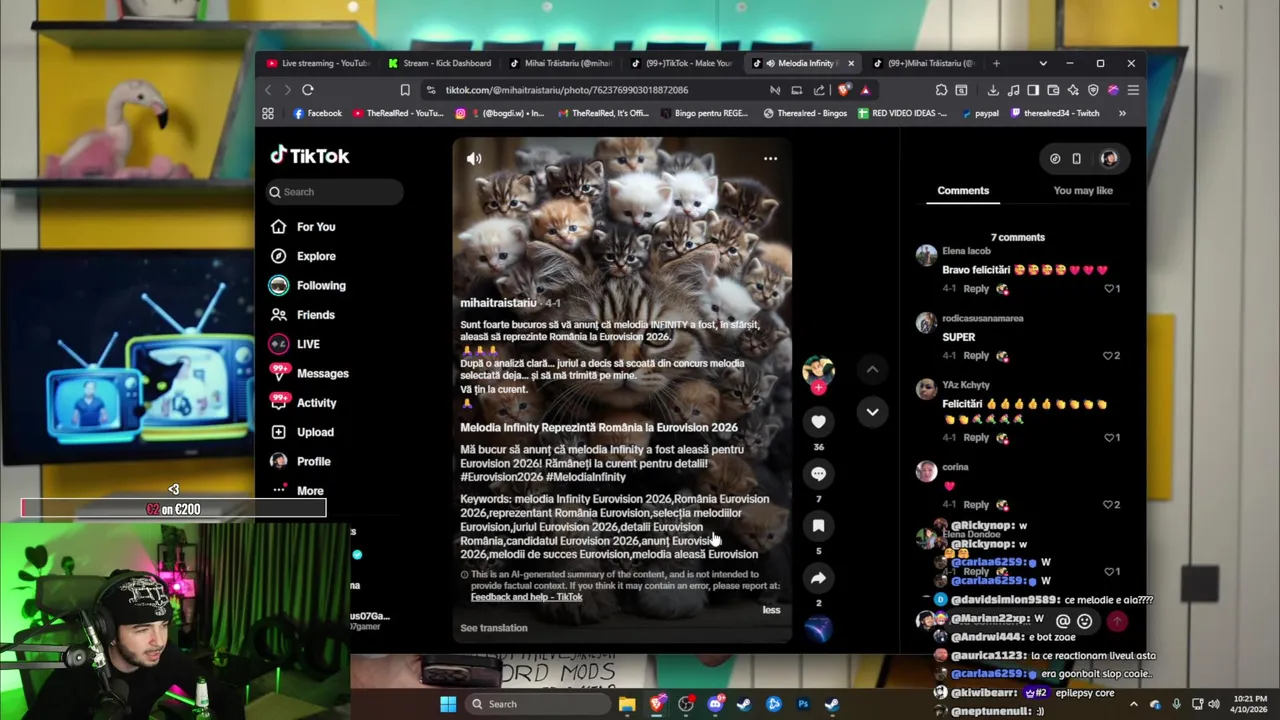1280x720 pixels.
Task: Switch to the You may like tab
Action: pos(1083,190)
